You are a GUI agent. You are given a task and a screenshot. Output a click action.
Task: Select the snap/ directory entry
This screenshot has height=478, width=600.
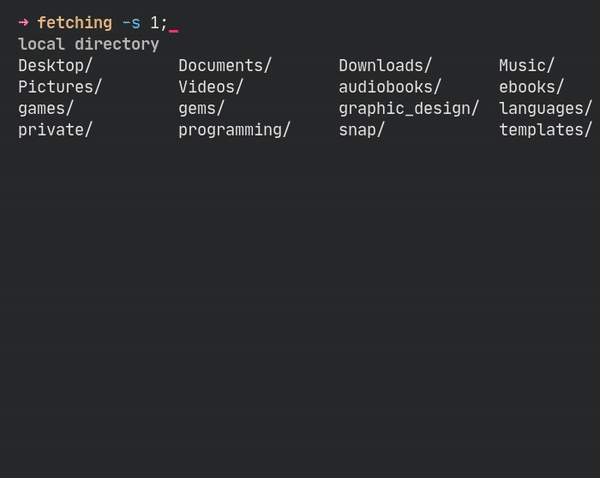362,130
